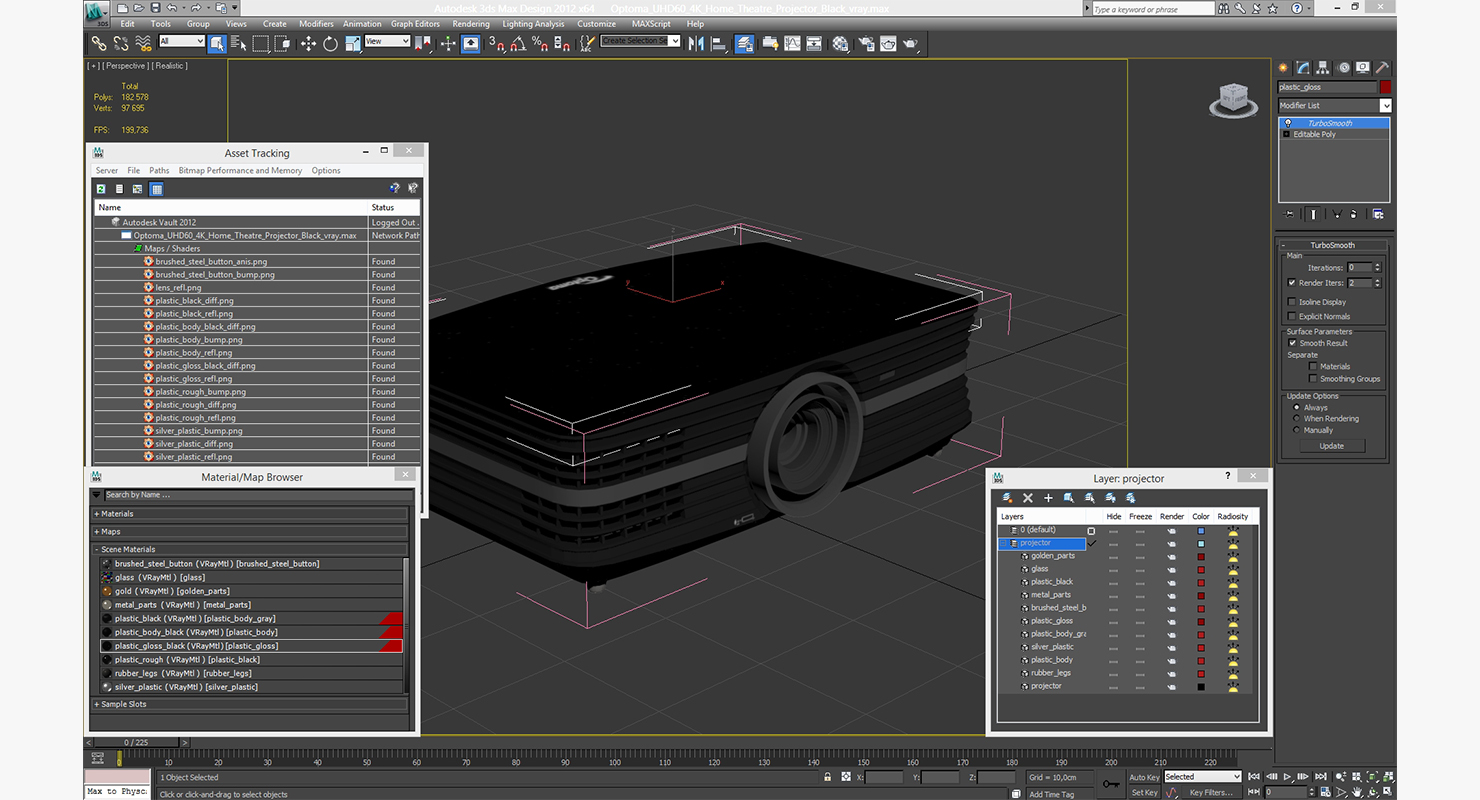Open the Motion command panel tab

pos(1343,68)
